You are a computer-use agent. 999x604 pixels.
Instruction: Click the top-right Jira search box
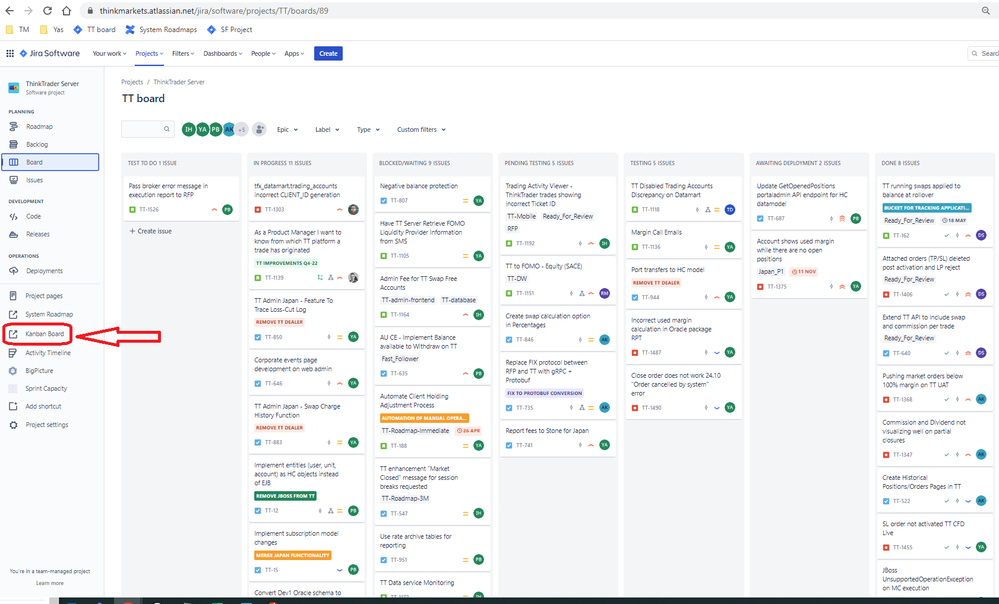(x=983, y=54)
